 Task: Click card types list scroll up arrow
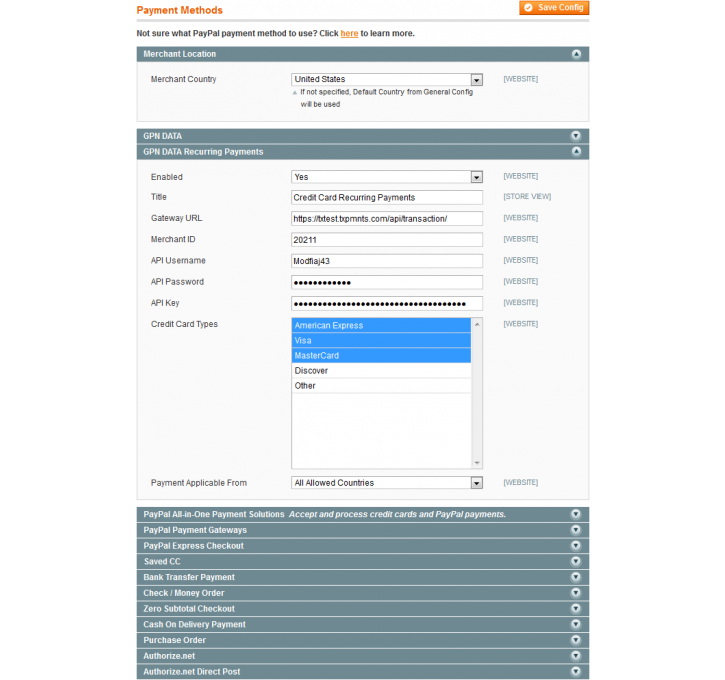point(477,325)
